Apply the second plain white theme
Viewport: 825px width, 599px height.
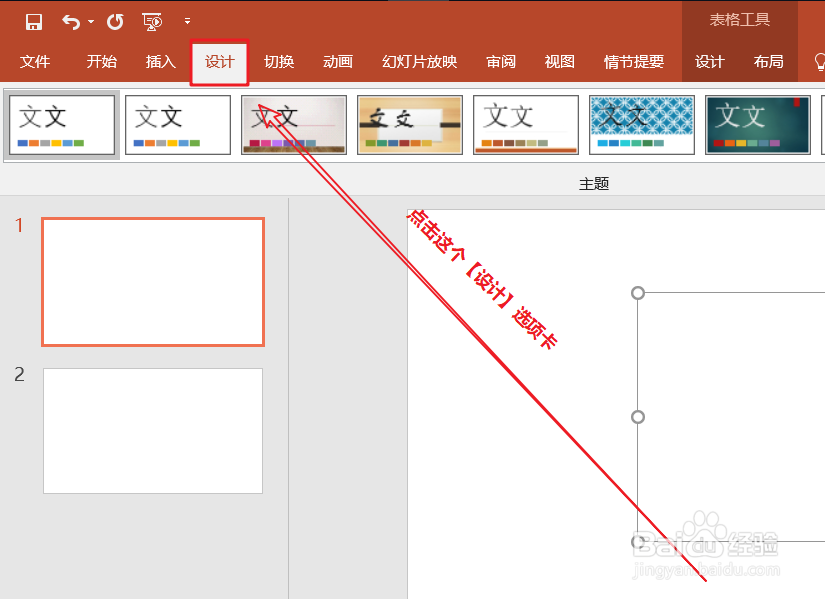click(x=178, y=125)
